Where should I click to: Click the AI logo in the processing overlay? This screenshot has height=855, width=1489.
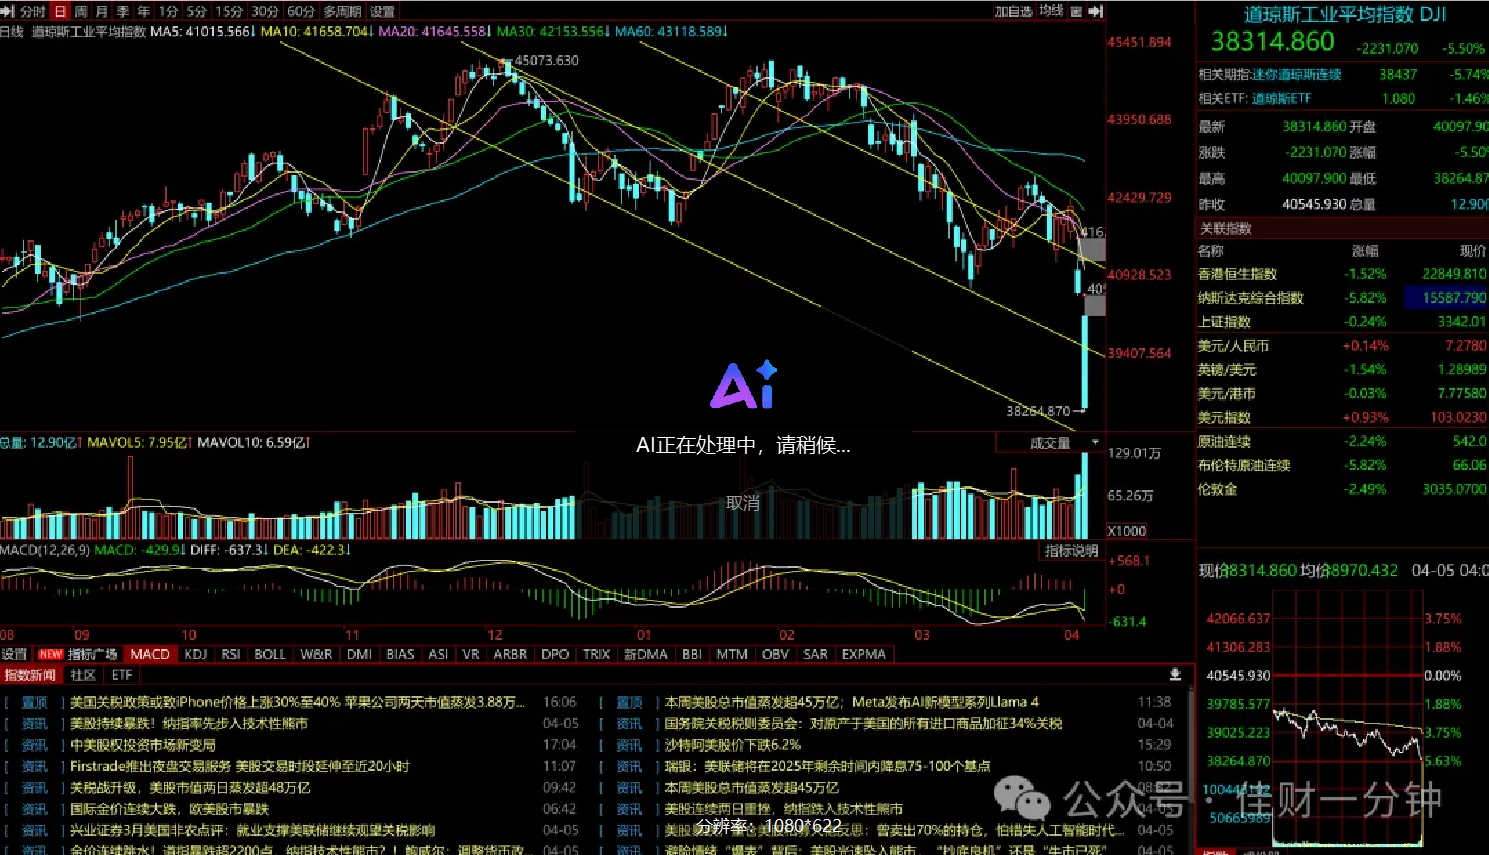tap(744, 384)
